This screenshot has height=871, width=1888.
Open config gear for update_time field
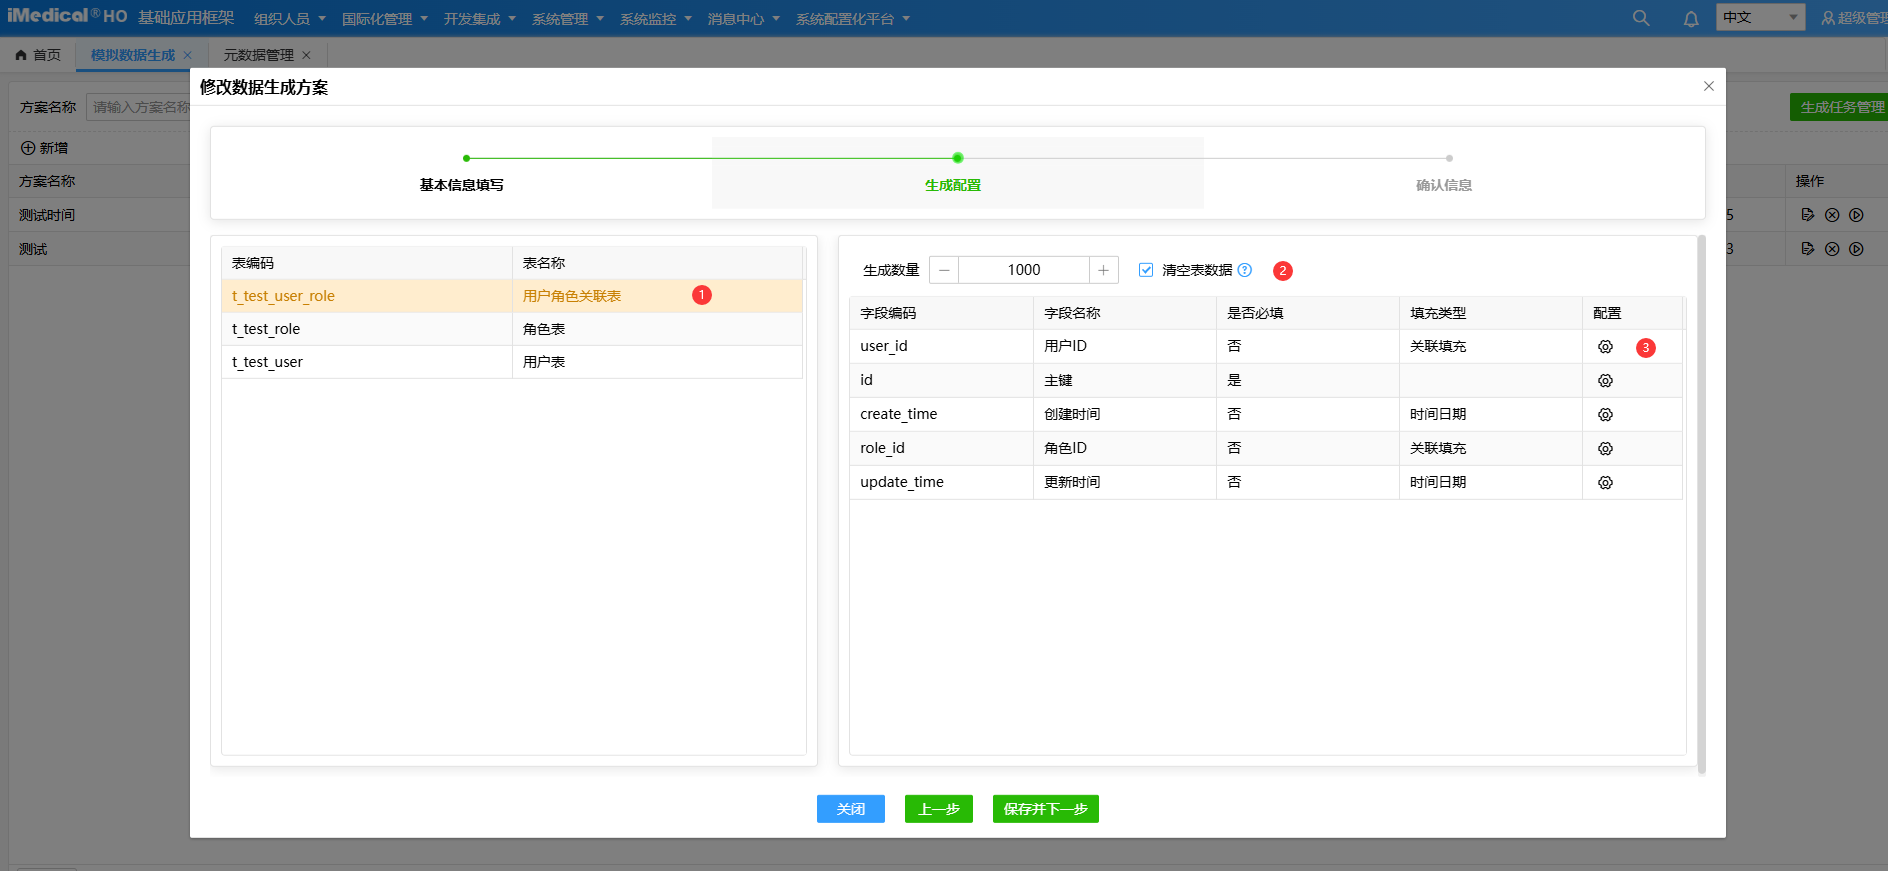pos(1605,483)
